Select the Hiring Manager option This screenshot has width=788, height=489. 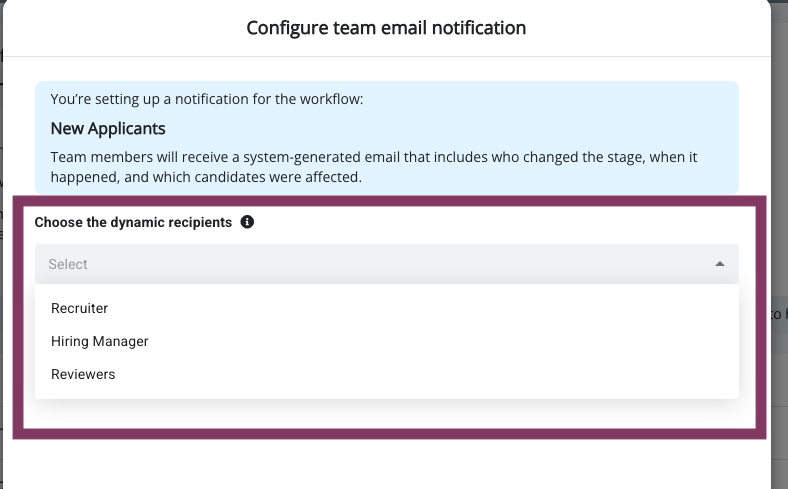[100, 341]
